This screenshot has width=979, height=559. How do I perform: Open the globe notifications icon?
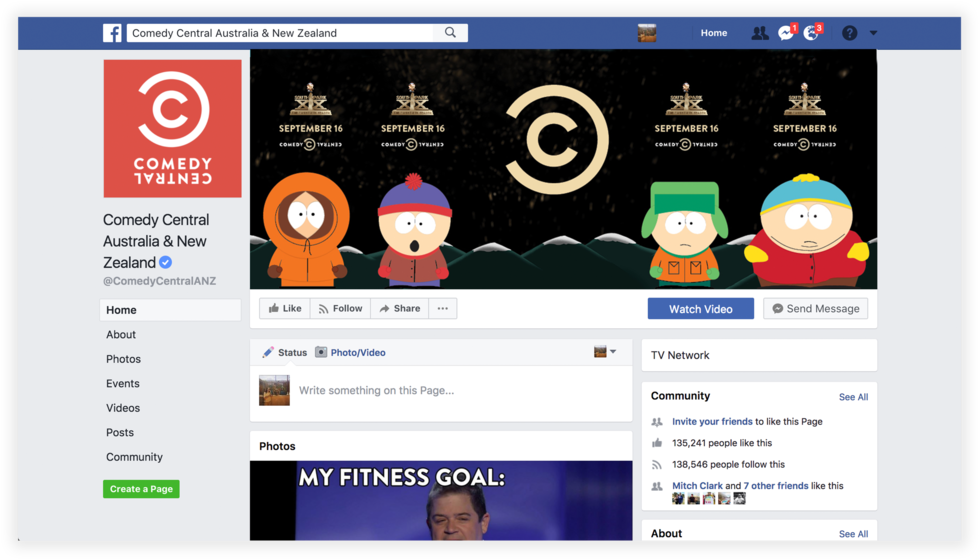tap(812, 32)
